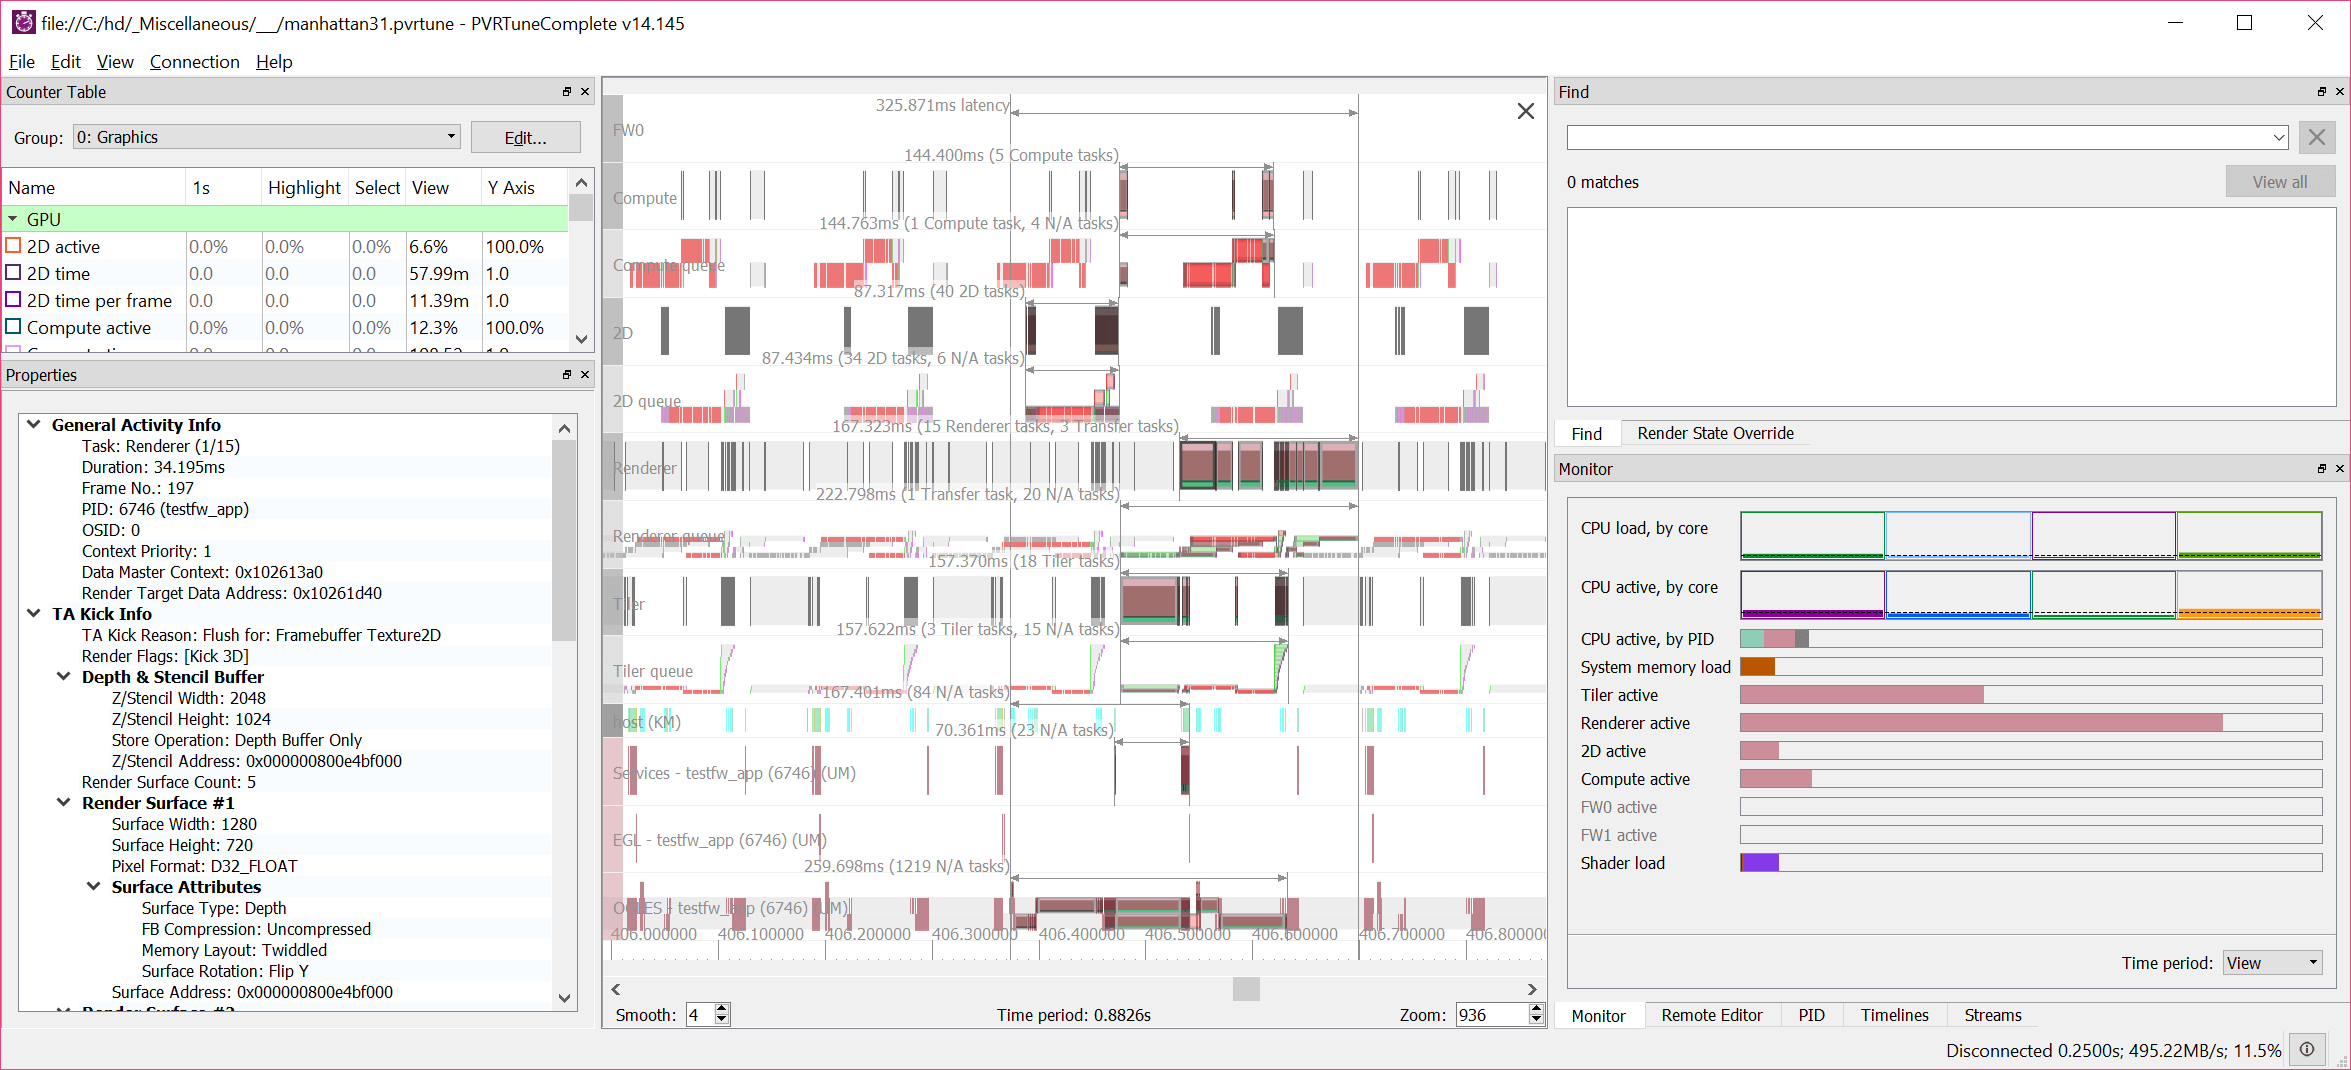The height and width of the screenshot is (1070, 2351).
Task: Click the Edit... button
Action: pos(525,137)
